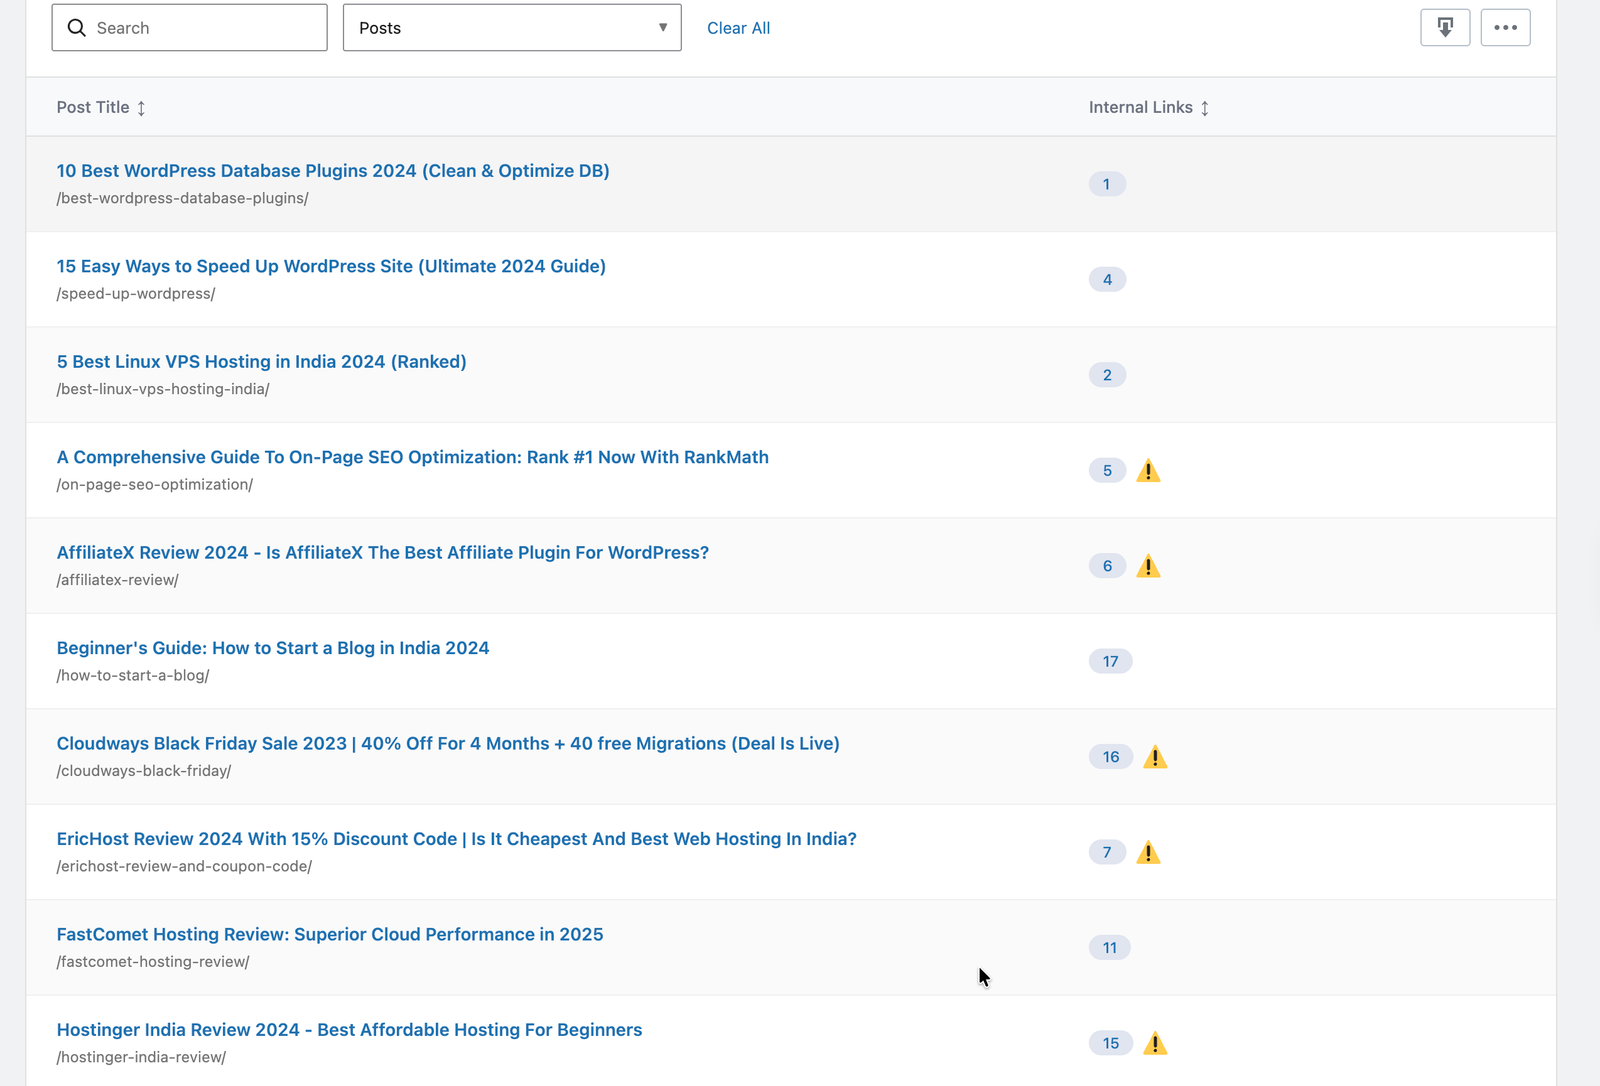Screen dimensions: 1600x1086
Task: Sort by Post Title arrow icon
Action: point(141,108)
